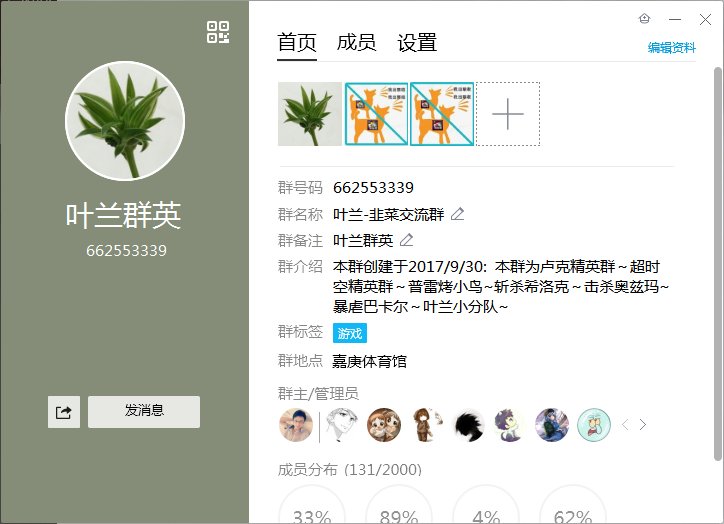
Task: Click group name 叶兰-韭菜交流群
Action: point(389,214)
